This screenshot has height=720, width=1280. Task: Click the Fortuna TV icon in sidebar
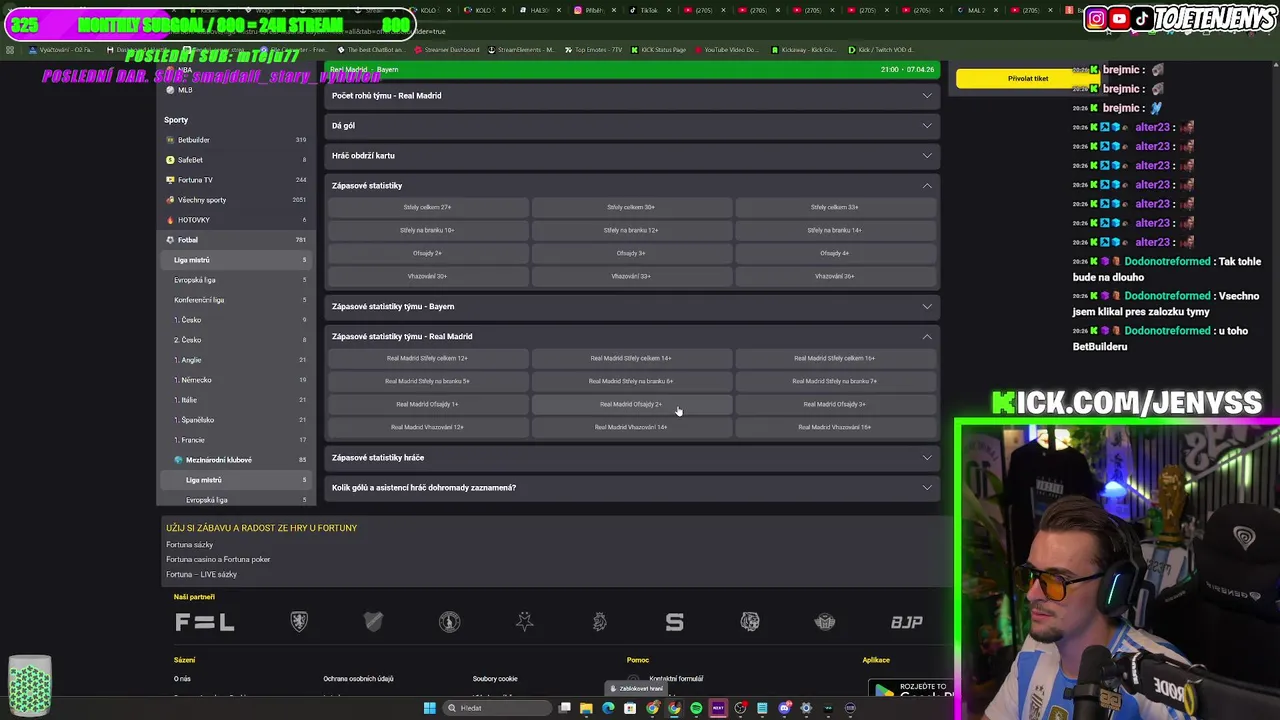[170, 180]
